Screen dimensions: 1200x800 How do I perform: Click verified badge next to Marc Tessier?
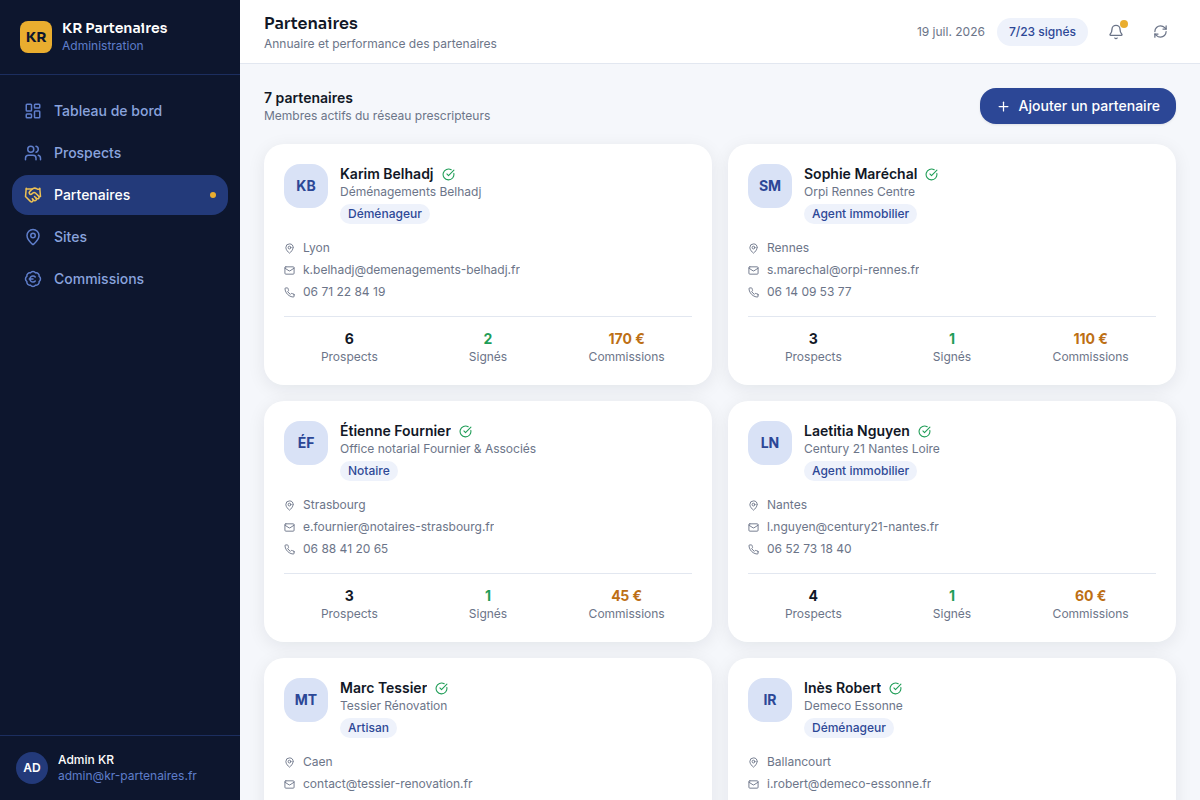coord(442,688)
